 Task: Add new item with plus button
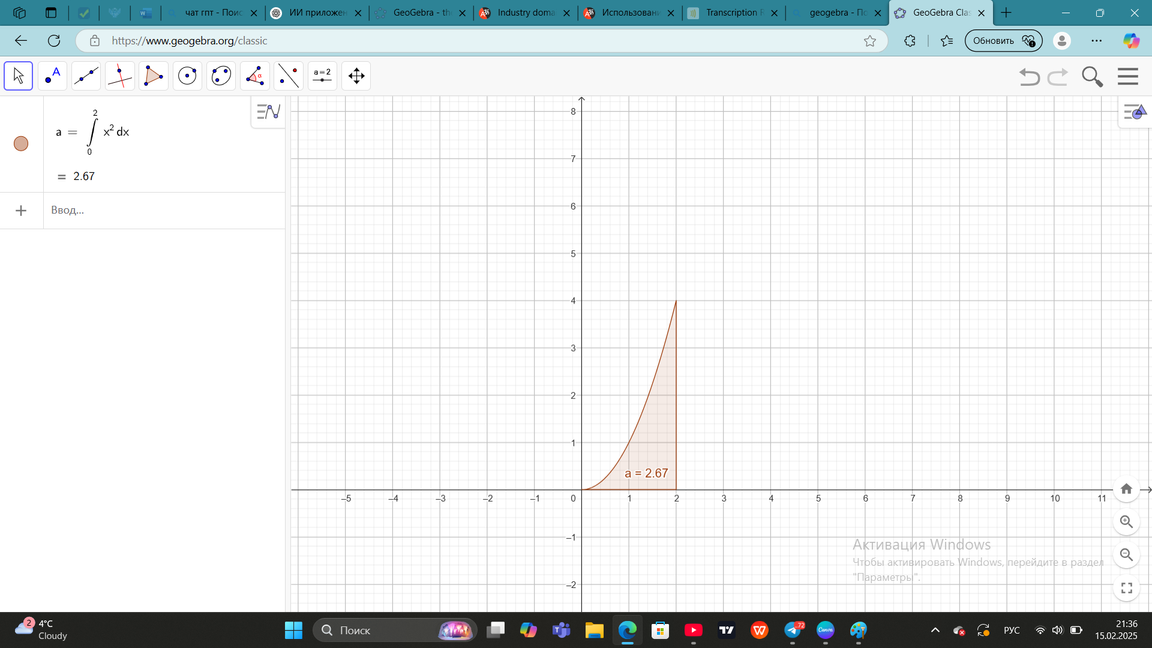(x=21, y=210)
